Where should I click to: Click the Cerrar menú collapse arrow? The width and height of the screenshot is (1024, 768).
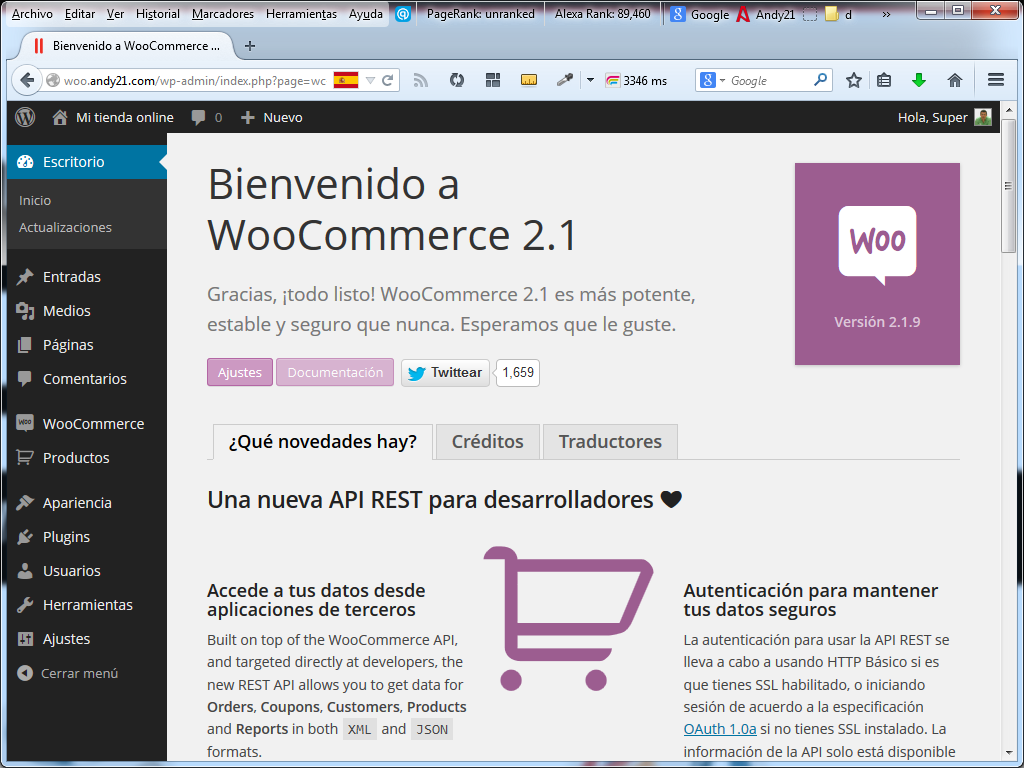coord(25,673)
